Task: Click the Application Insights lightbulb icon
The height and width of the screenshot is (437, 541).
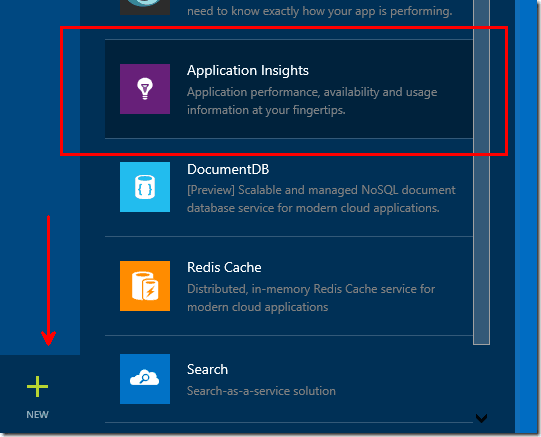Action: [x=145, y=89]
